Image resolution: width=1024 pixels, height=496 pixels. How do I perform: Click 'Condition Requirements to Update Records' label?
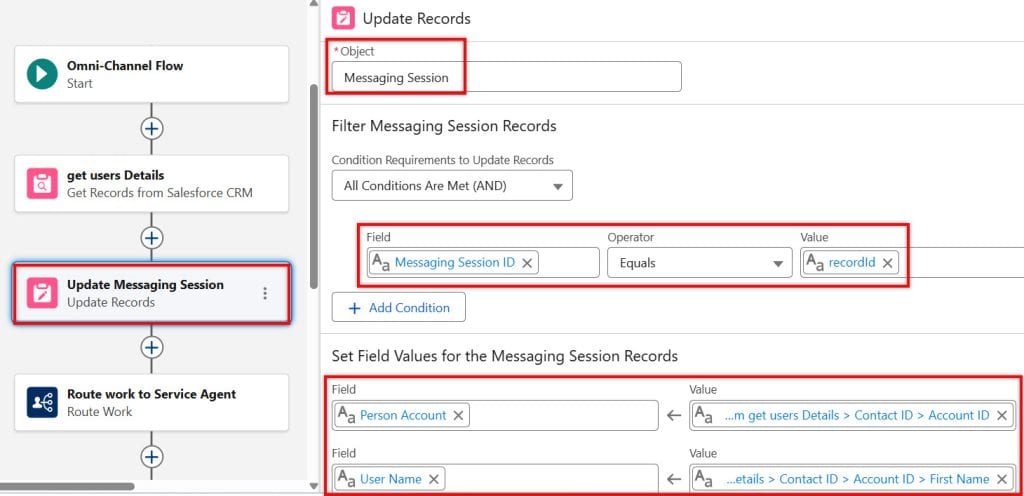tap(443, 160)
